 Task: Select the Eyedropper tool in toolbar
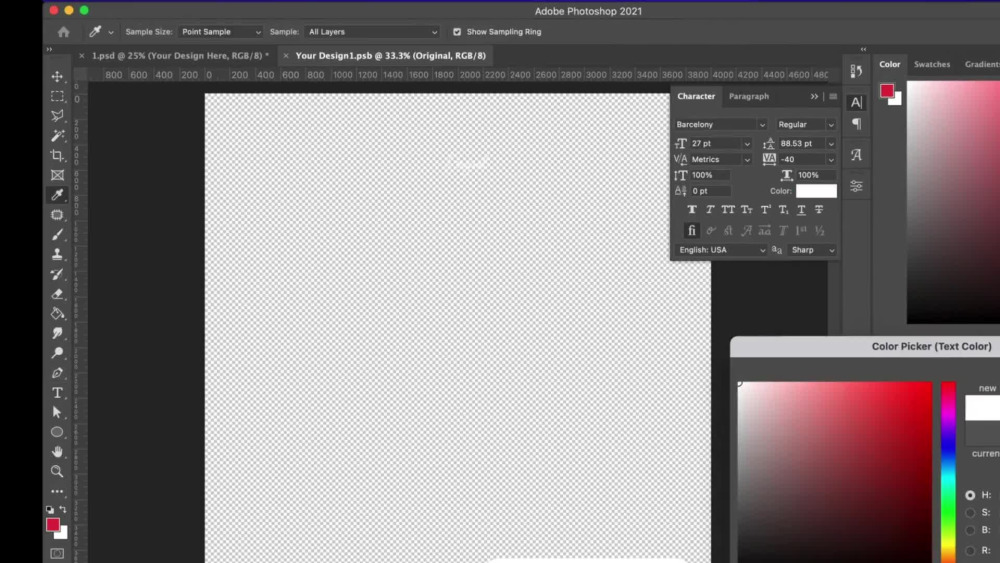tap(57, 195)
